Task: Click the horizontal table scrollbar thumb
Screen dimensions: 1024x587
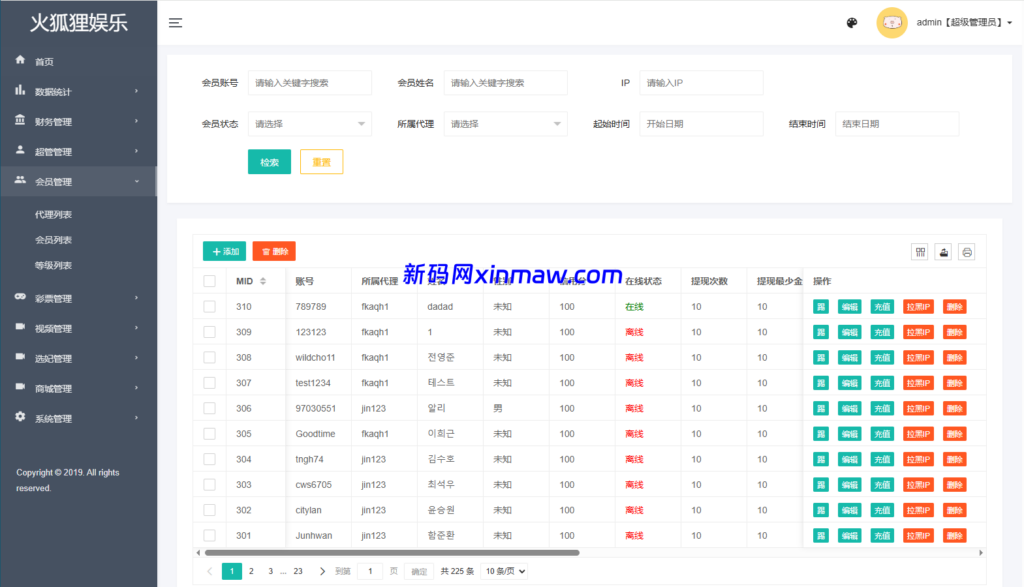Action: pyautogui.click(x=392, y=552)
